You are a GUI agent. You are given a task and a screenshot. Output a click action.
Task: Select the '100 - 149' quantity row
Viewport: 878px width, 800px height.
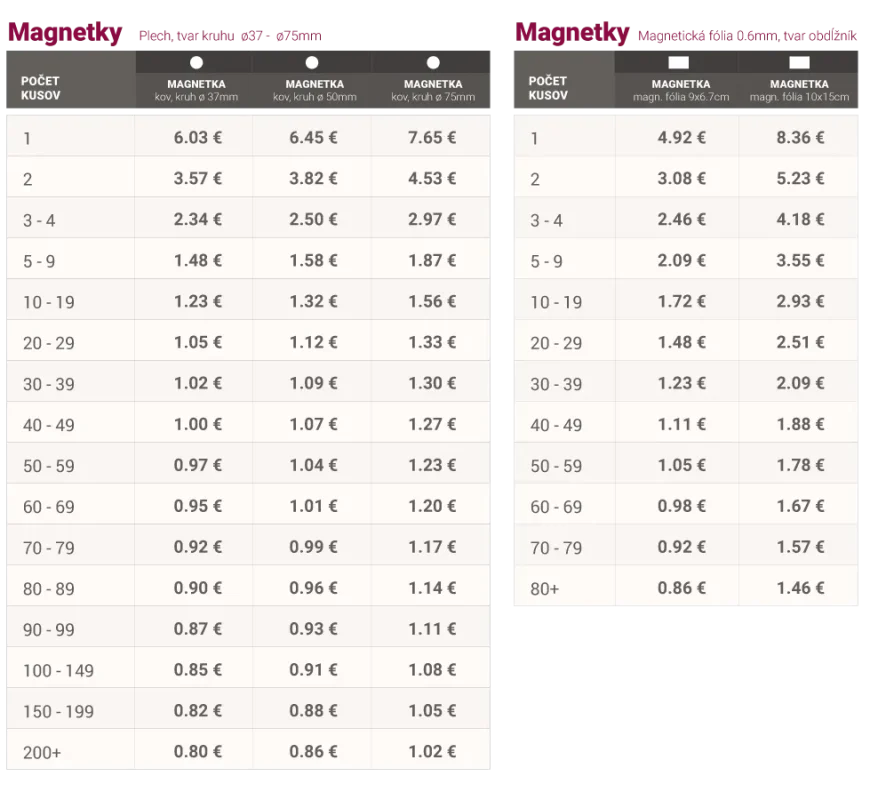[x=58, y=670]
